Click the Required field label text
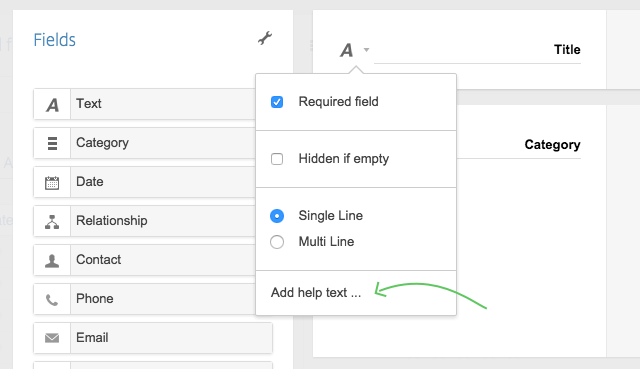Image resolution: width=640 pixels, height=369 pixels. [x=338, y=101]
